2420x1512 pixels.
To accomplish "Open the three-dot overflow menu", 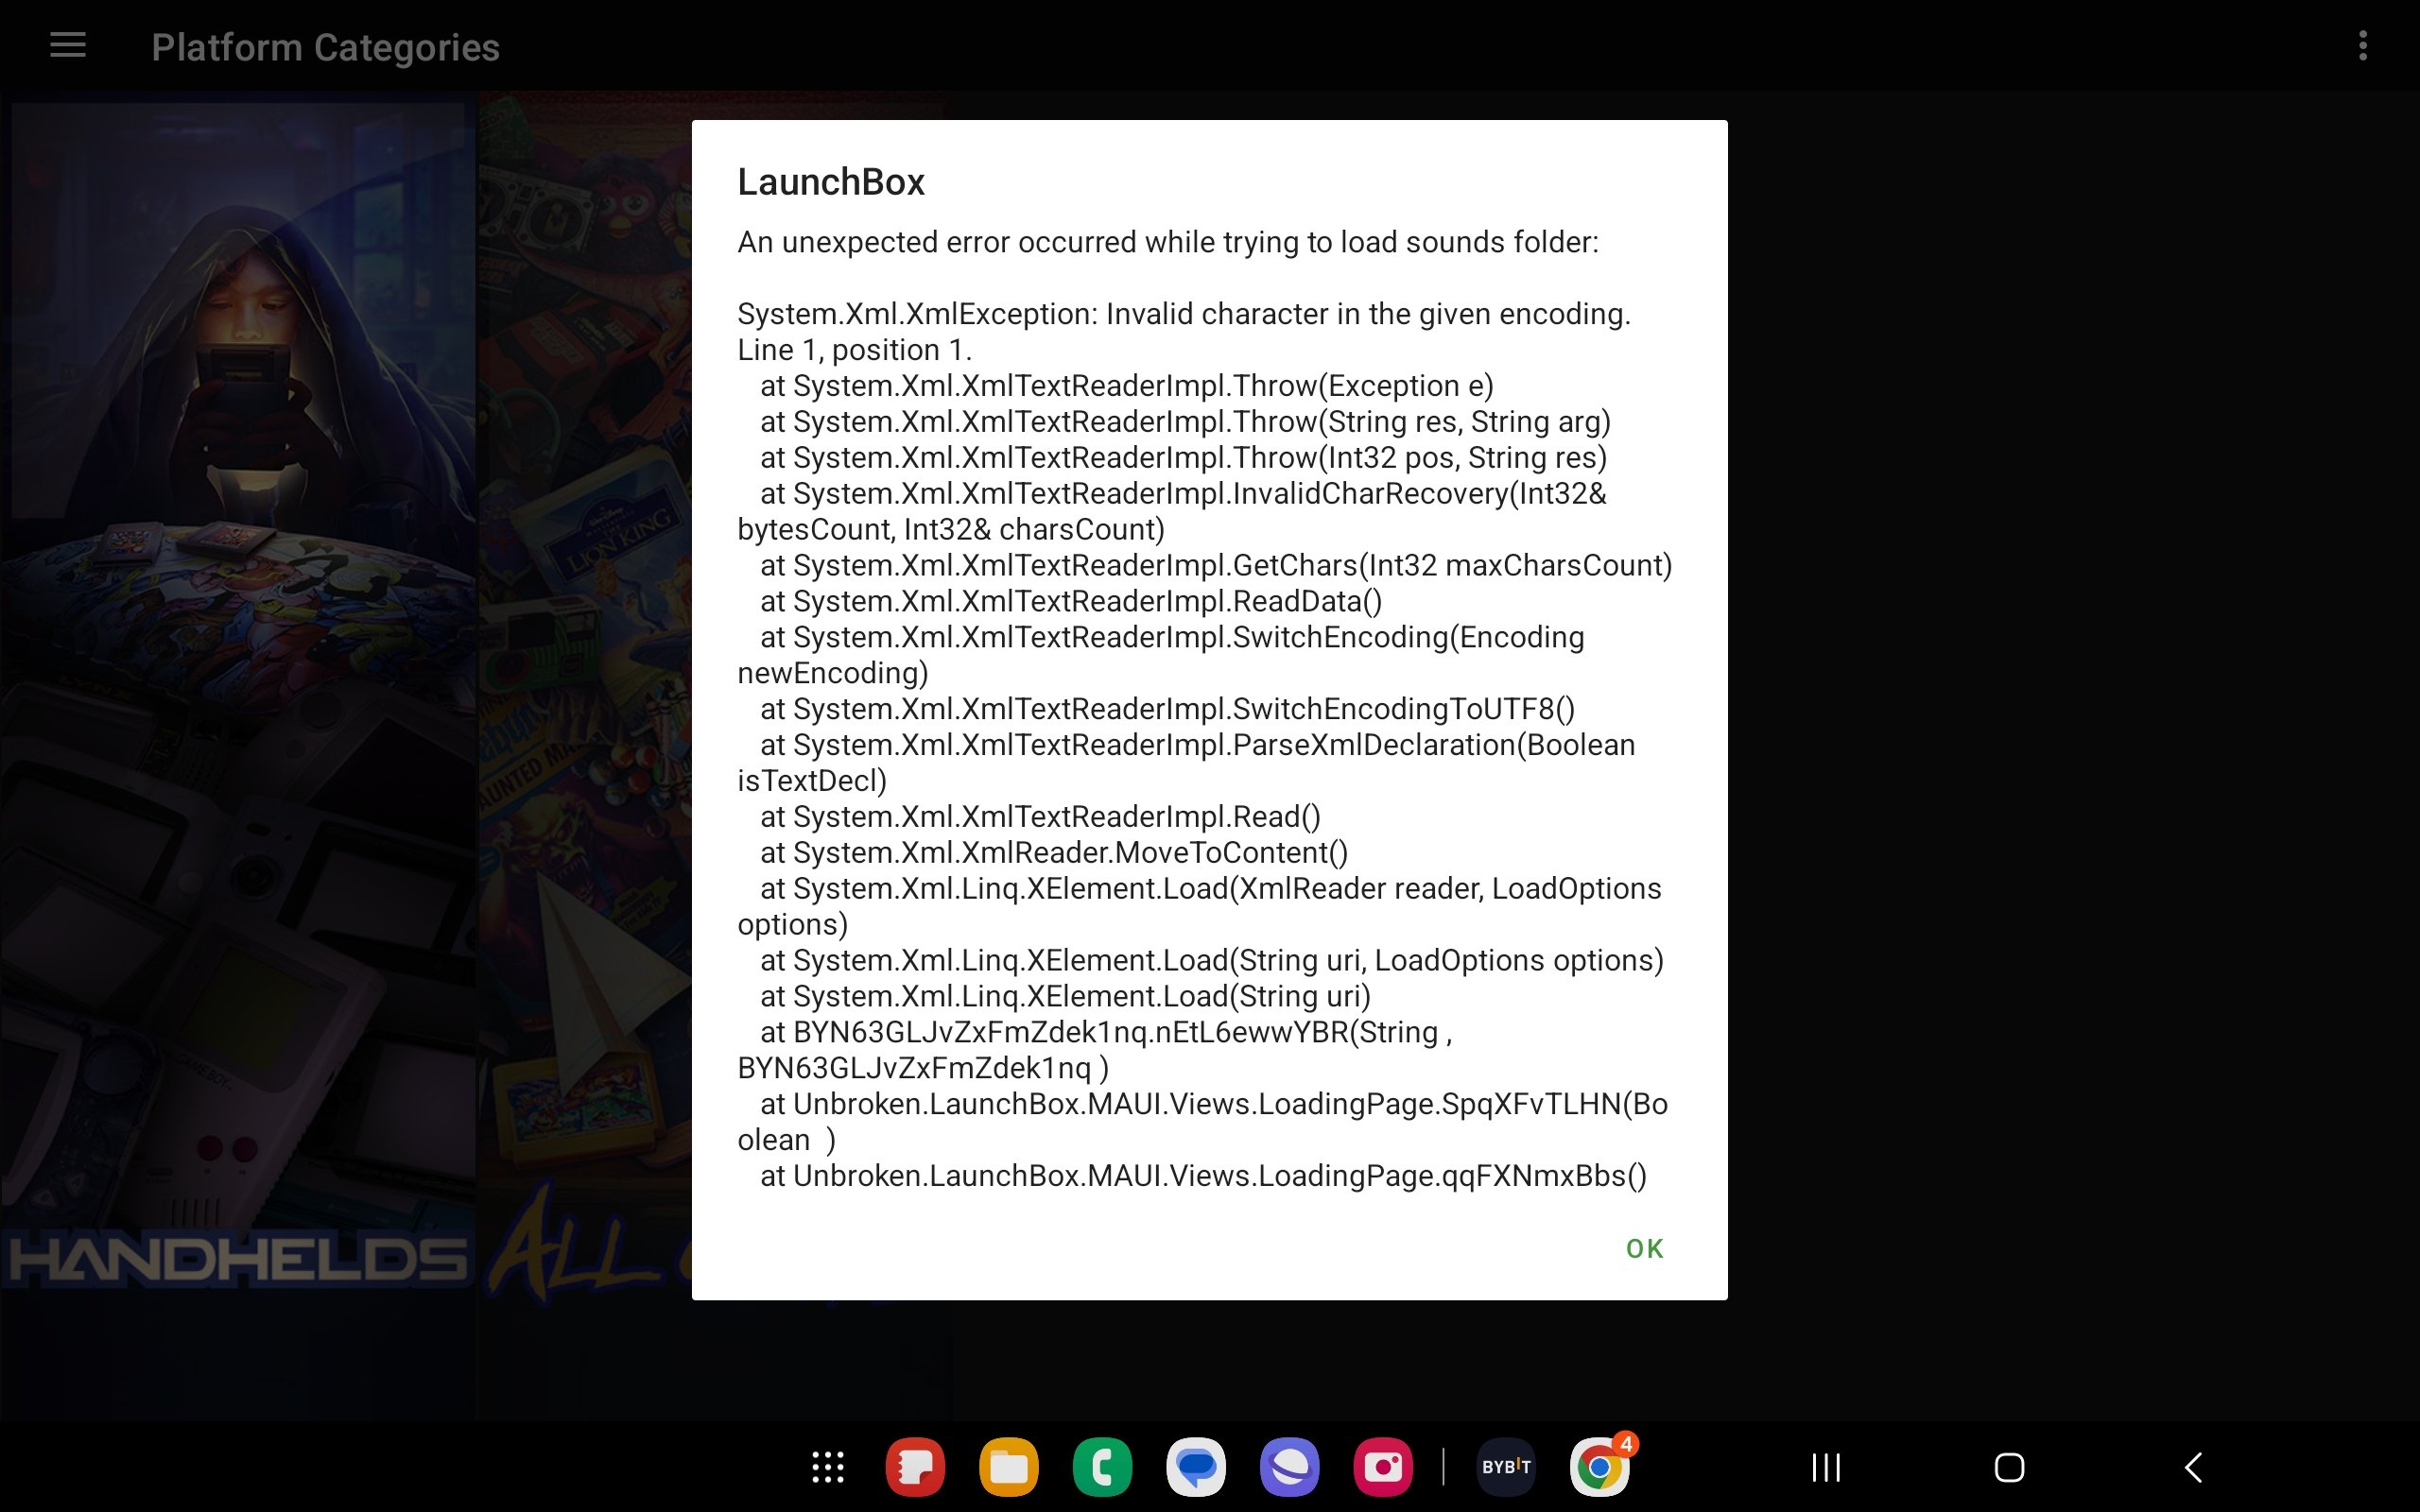I will pyautogui.click(x=2363, y=46).
